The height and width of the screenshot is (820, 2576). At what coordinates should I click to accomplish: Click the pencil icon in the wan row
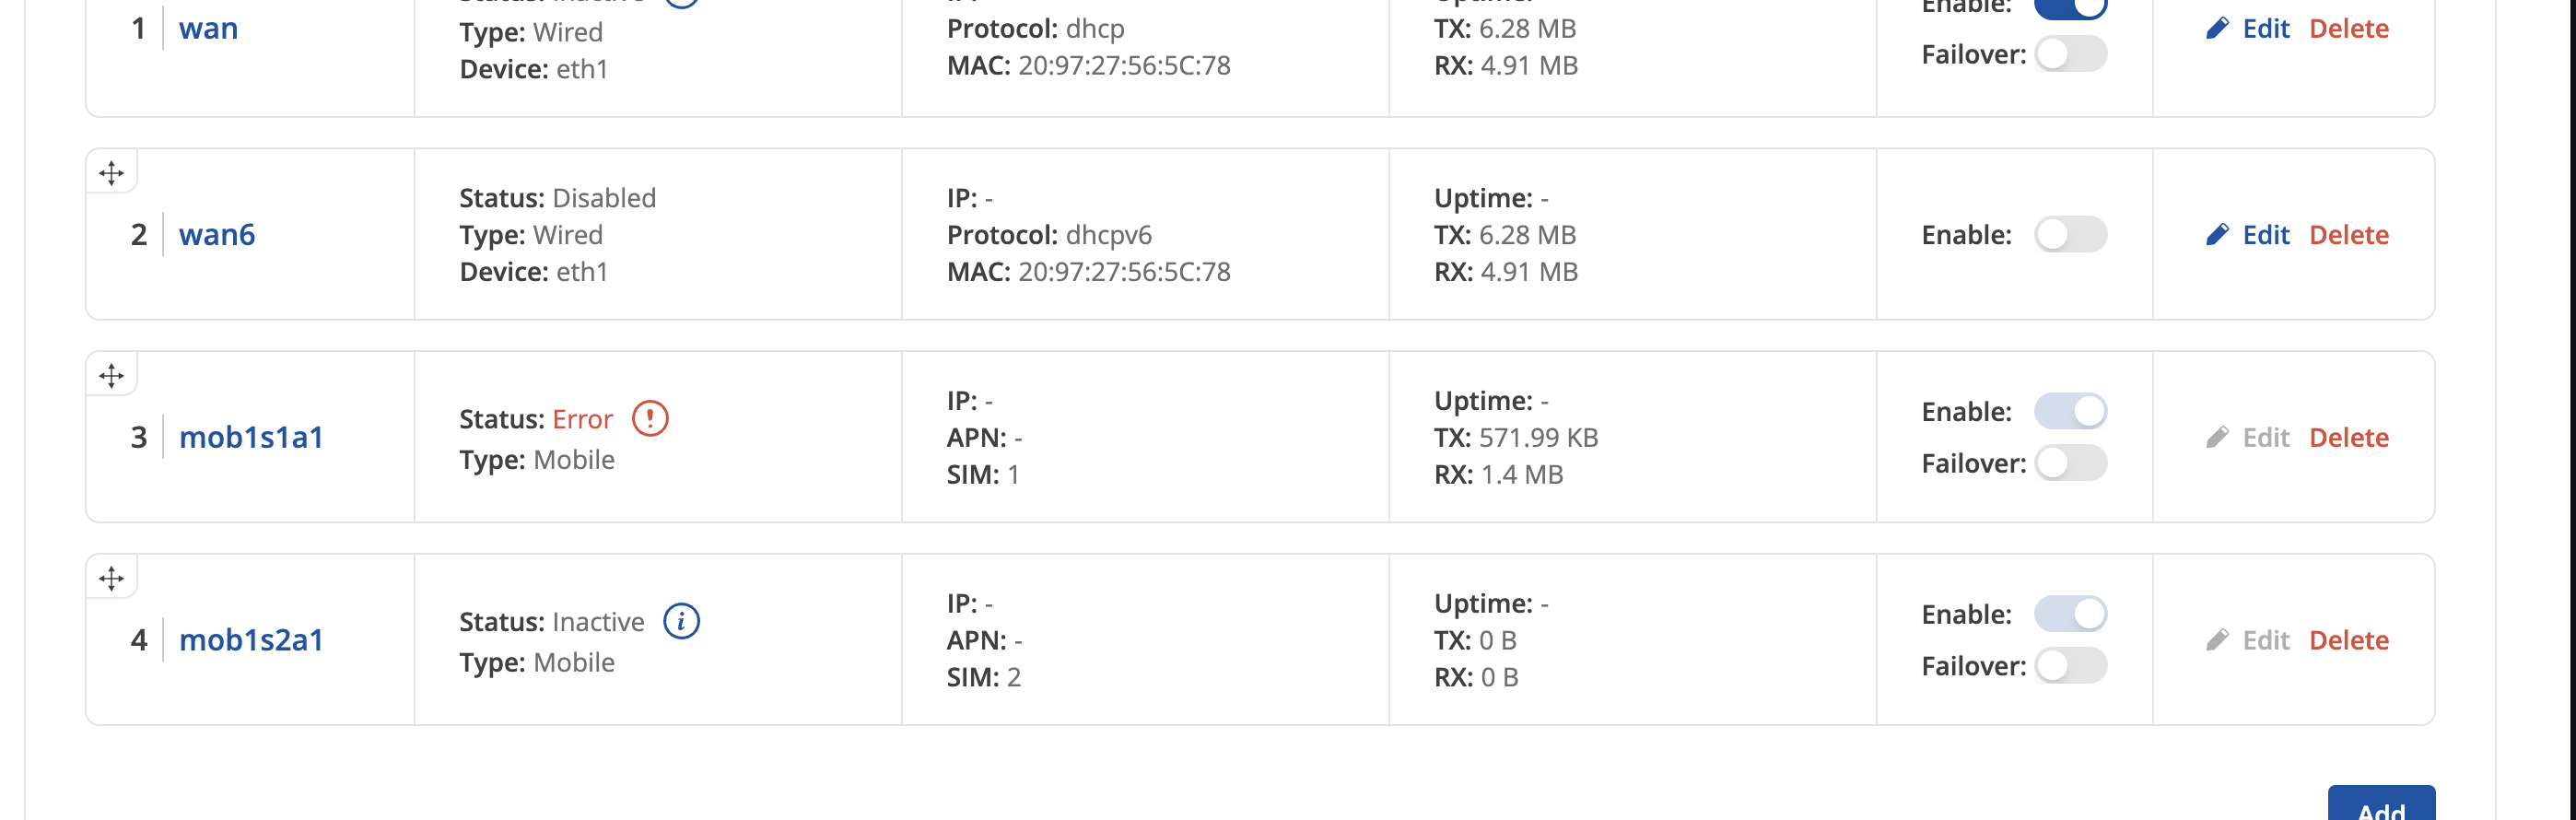click(x=2217, y=29)
